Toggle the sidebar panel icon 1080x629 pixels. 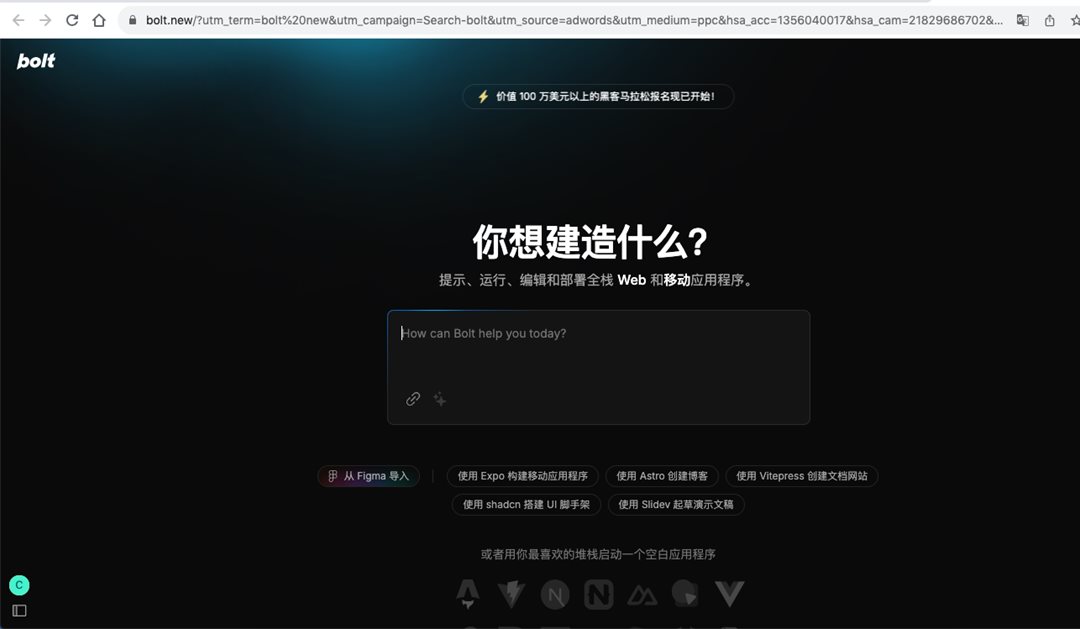coord(19,610)
